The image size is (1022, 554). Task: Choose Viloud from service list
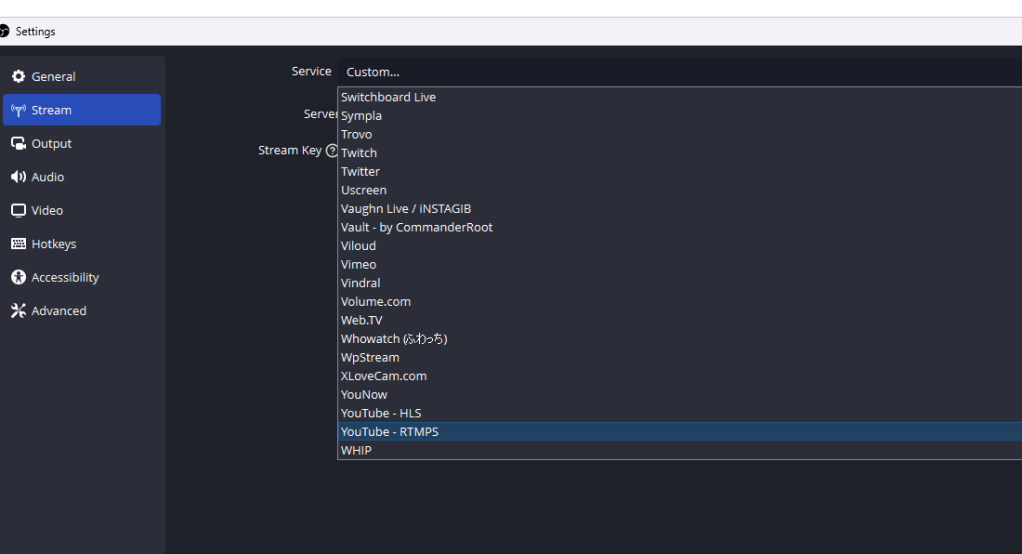point(680,246)
